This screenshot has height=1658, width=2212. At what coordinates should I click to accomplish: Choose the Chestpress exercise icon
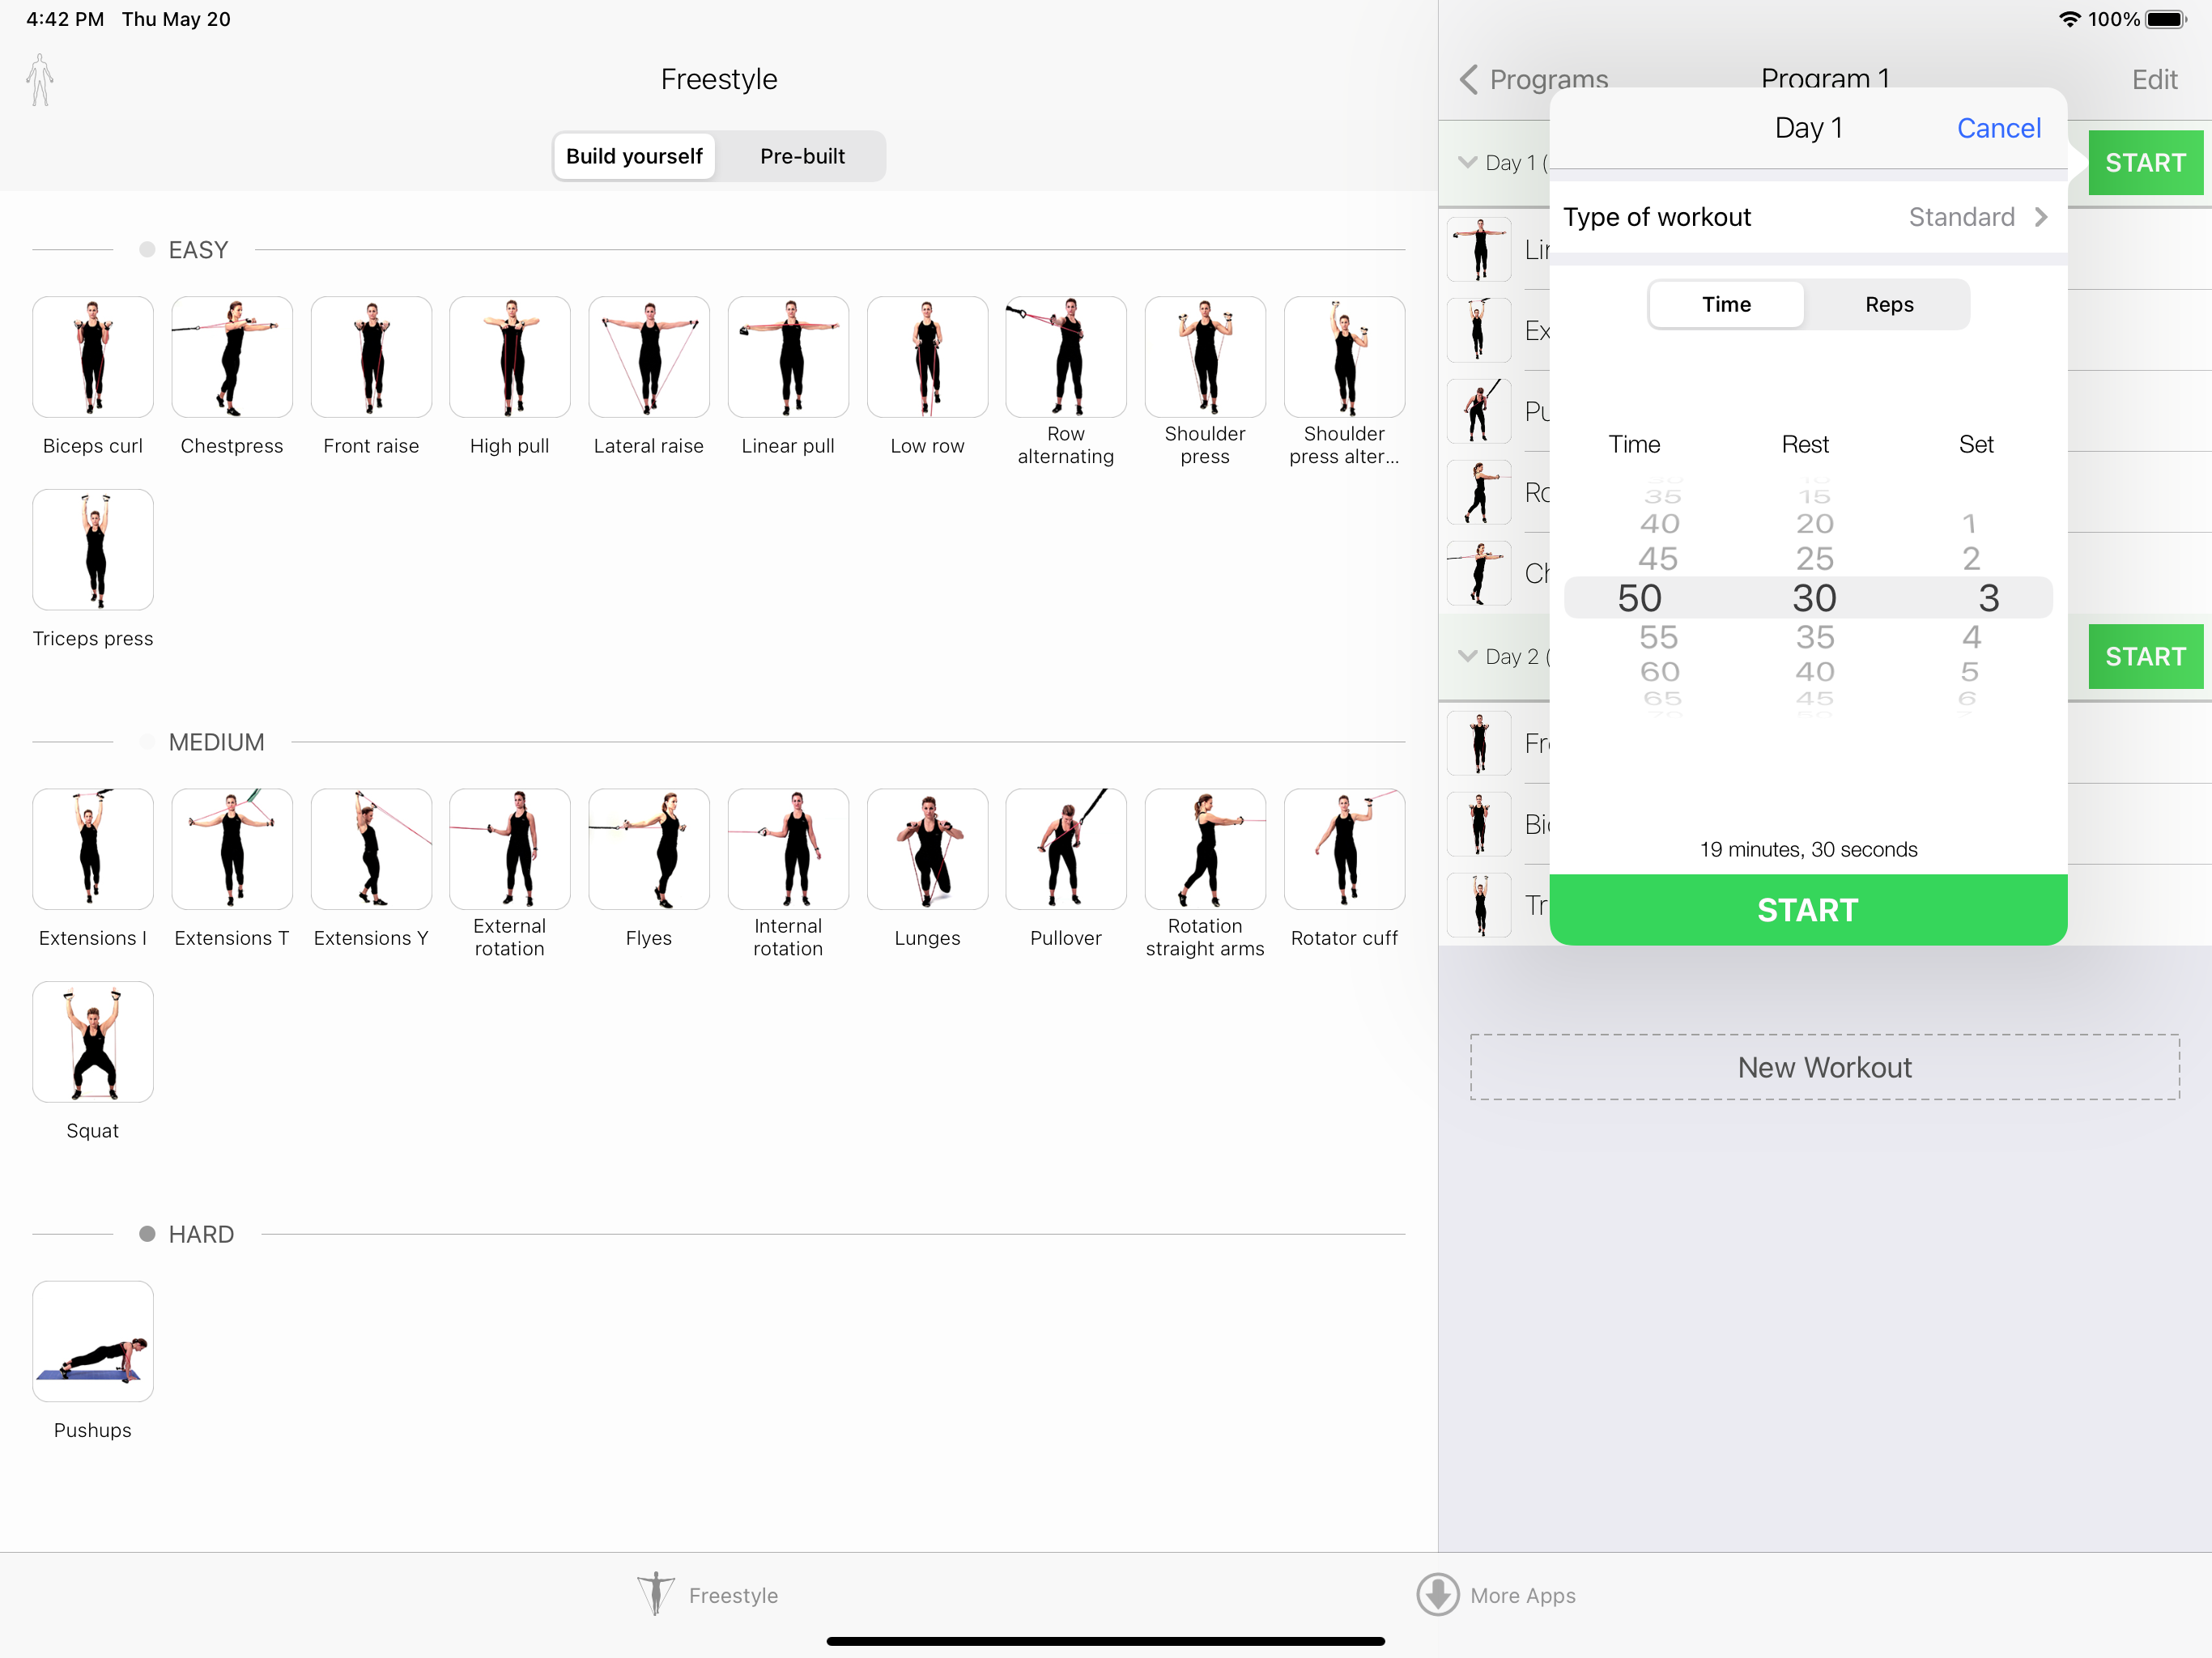(x=232, y=357)
